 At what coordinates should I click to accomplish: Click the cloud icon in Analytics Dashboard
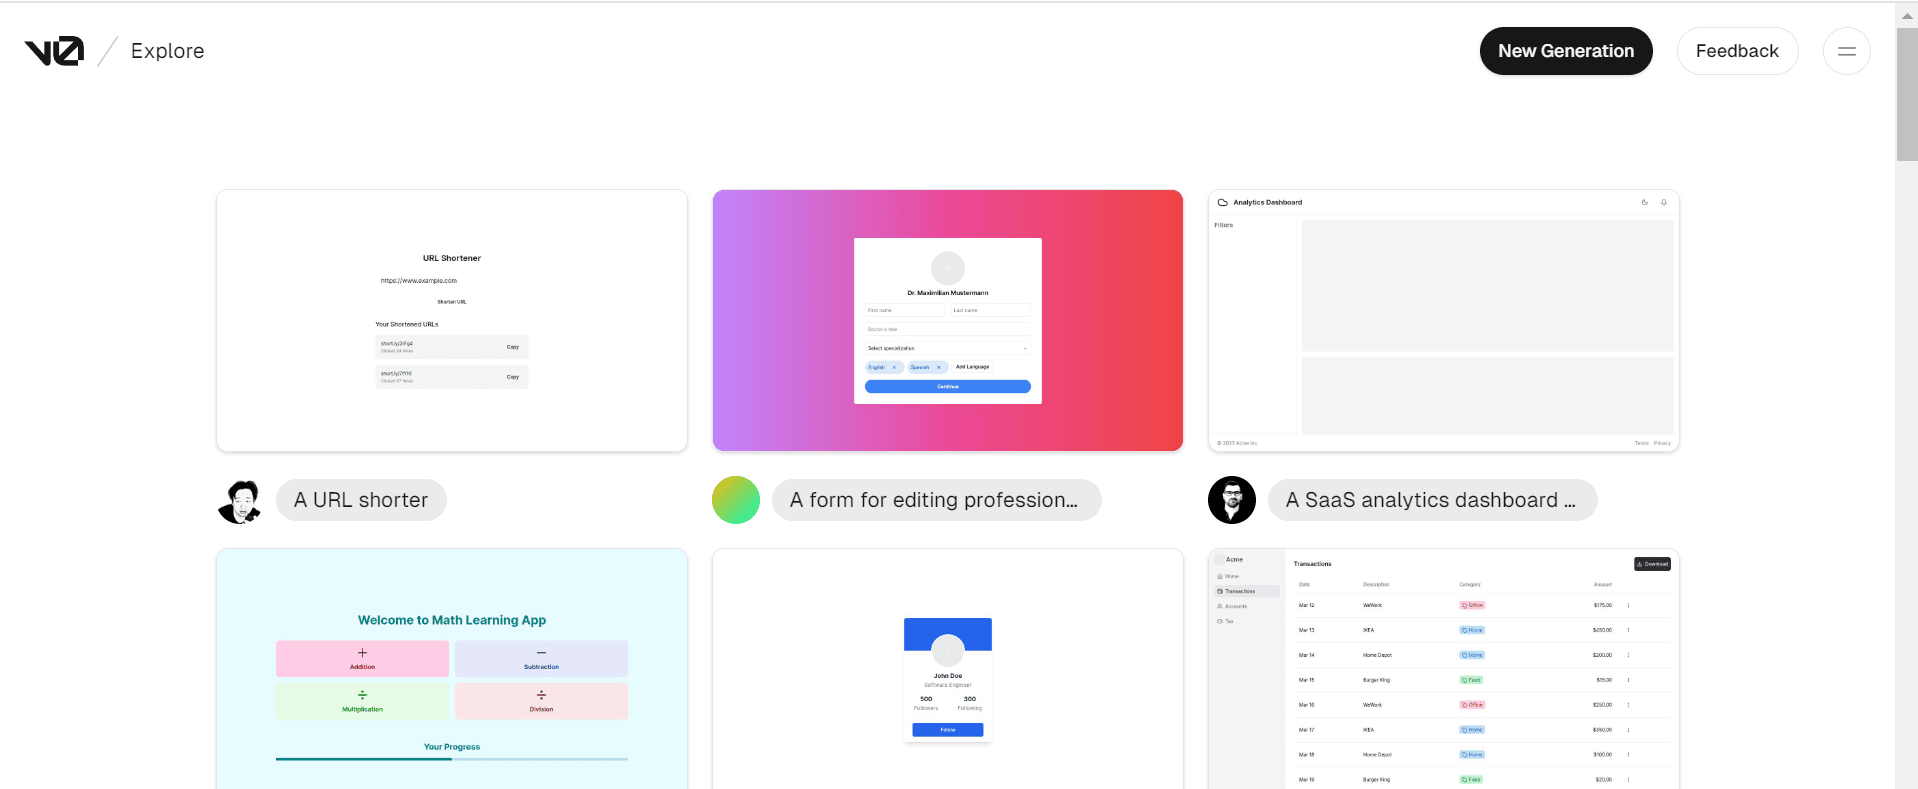pyautogui.click(x=1222, y=202)
